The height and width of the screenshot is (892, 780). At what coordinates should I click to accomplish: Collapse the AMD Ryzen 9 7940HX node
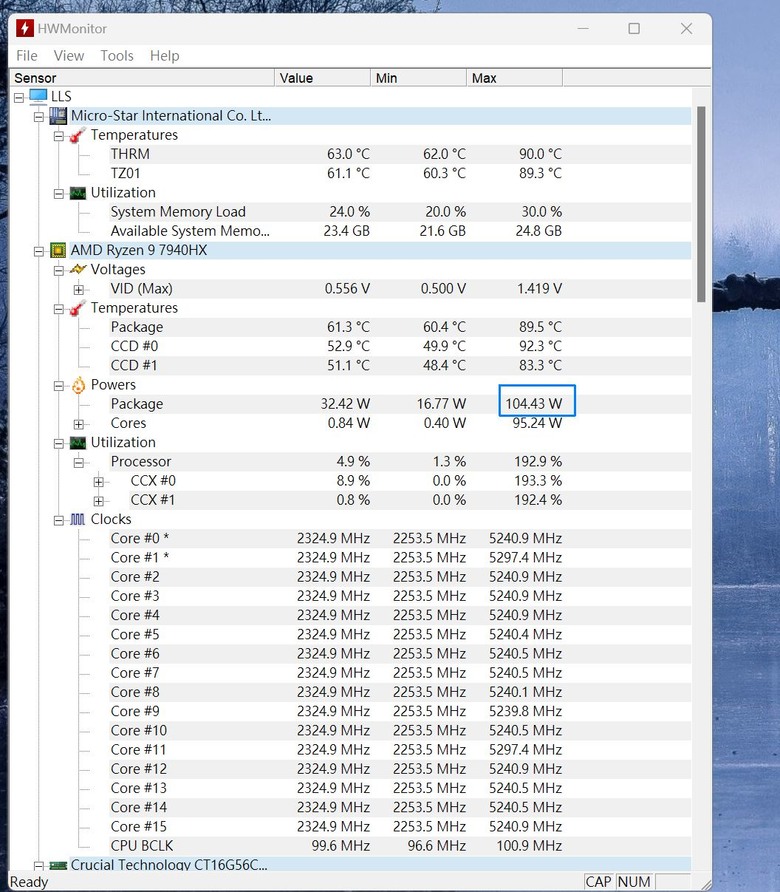pyautogui.click(x=39, y=251)
